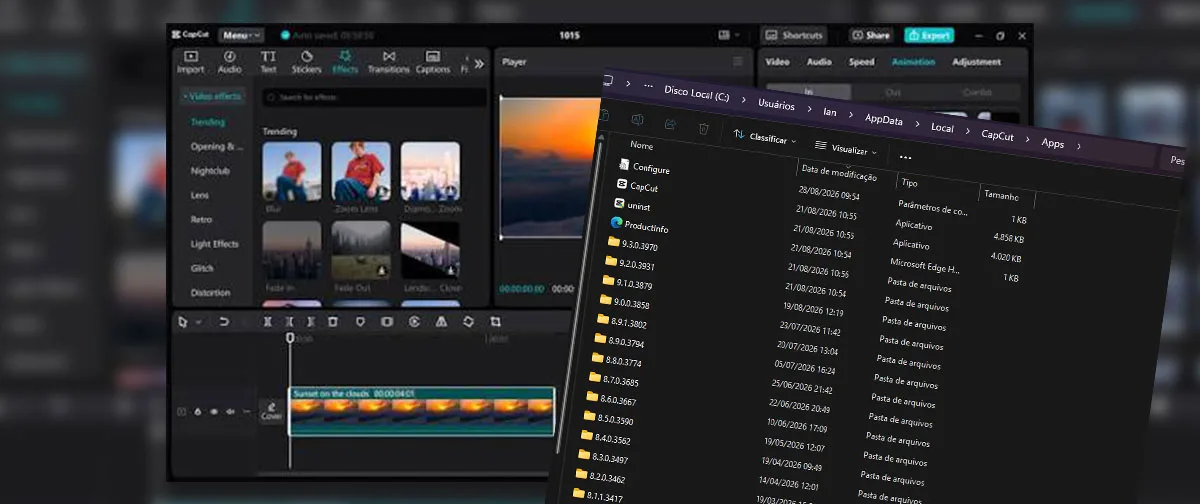1200x504 pixels.
Task: Open the layout switcher dropdown in title bar
Action: tap(728, 35)
